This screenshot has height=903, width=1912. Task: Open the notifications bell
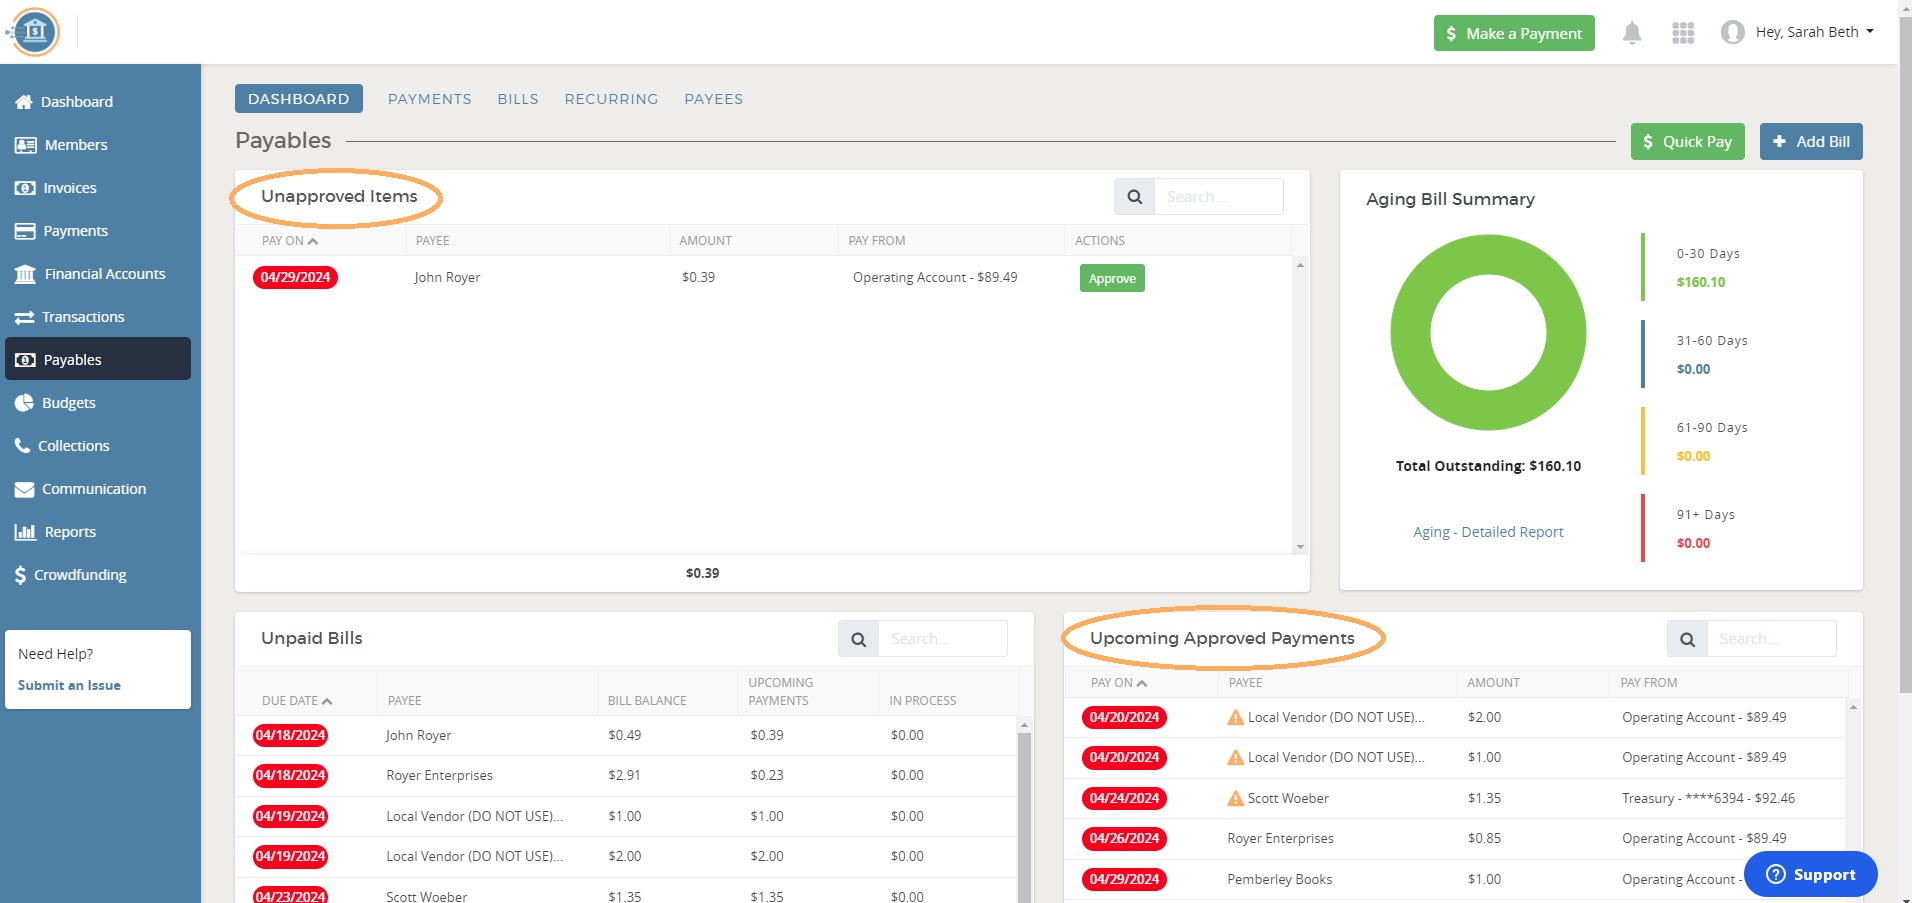1632,32
